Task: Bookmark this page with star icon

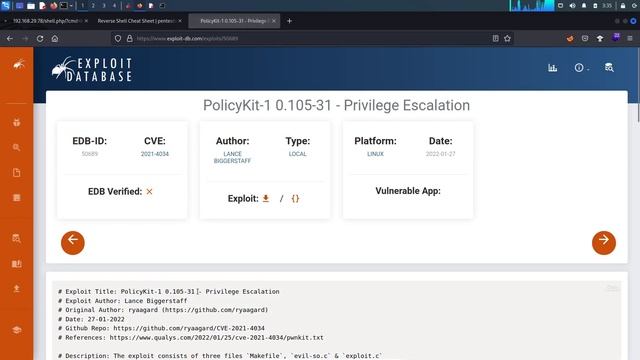Action: point(507,38)
